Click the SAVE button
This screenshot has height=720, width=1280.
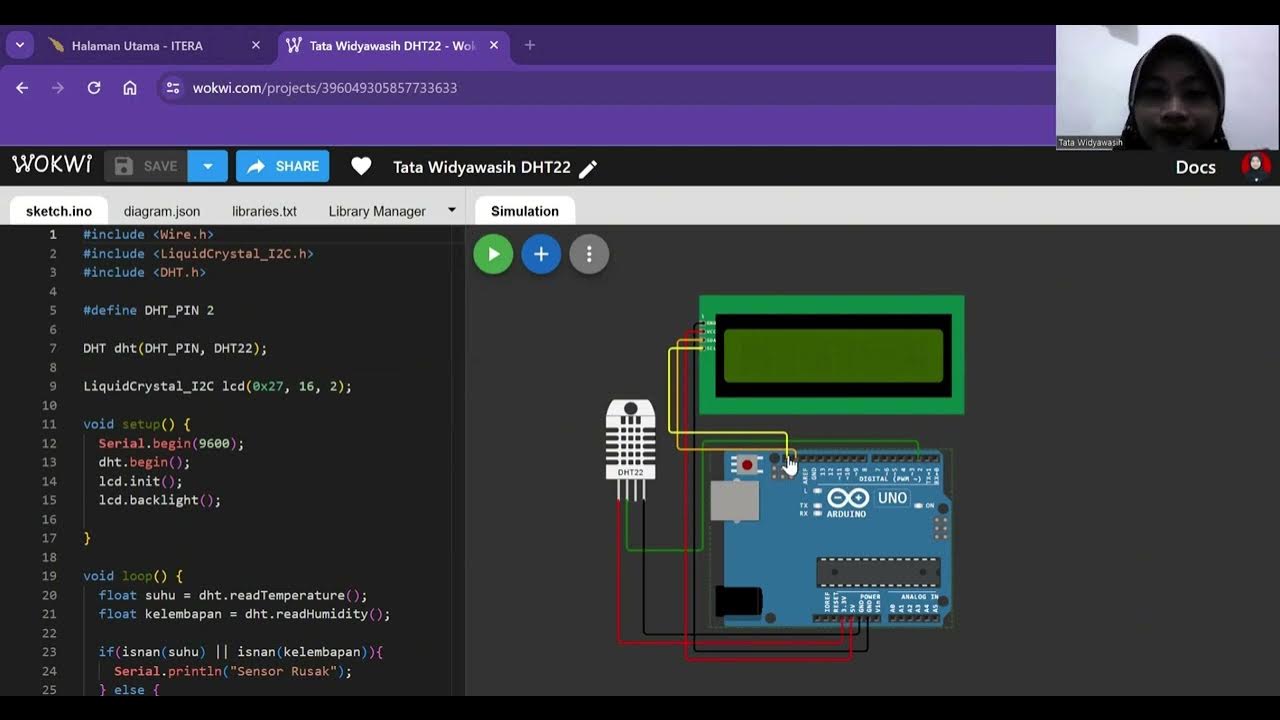(147, 166)
